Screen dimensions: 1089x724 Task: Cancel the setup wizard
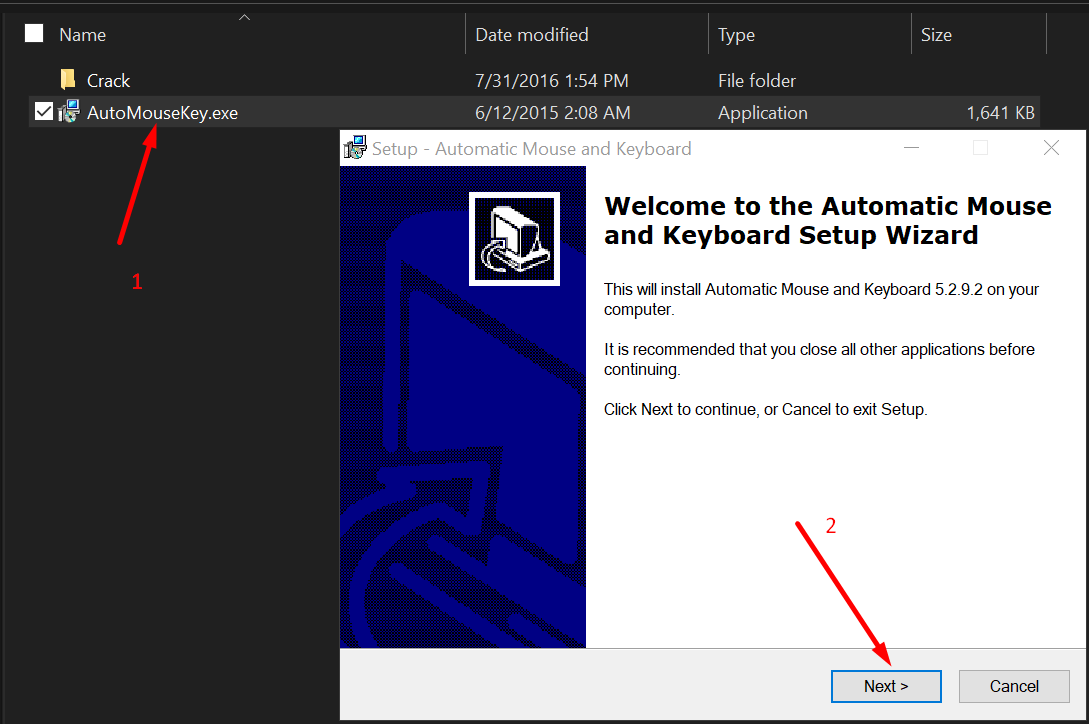pos(1014,686)
